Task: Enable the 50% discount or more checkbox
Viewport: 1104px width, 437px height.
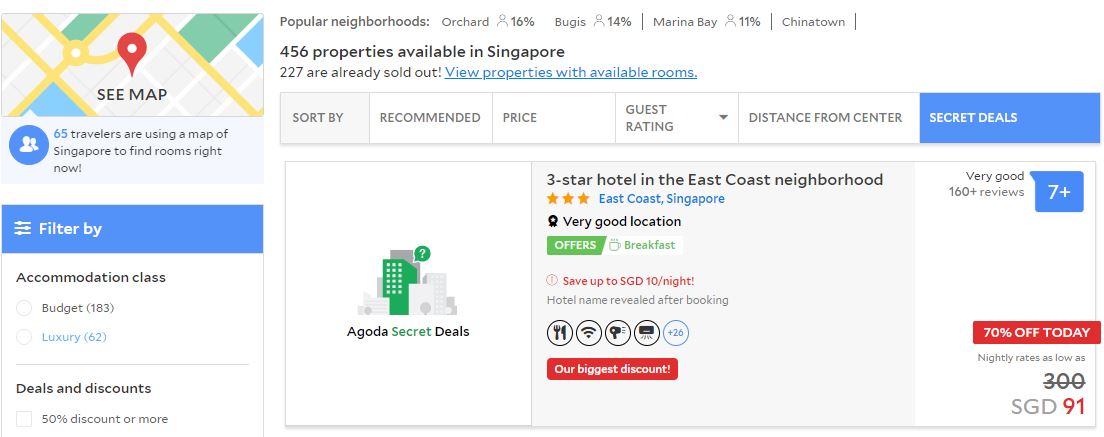Action: (25, 419)
